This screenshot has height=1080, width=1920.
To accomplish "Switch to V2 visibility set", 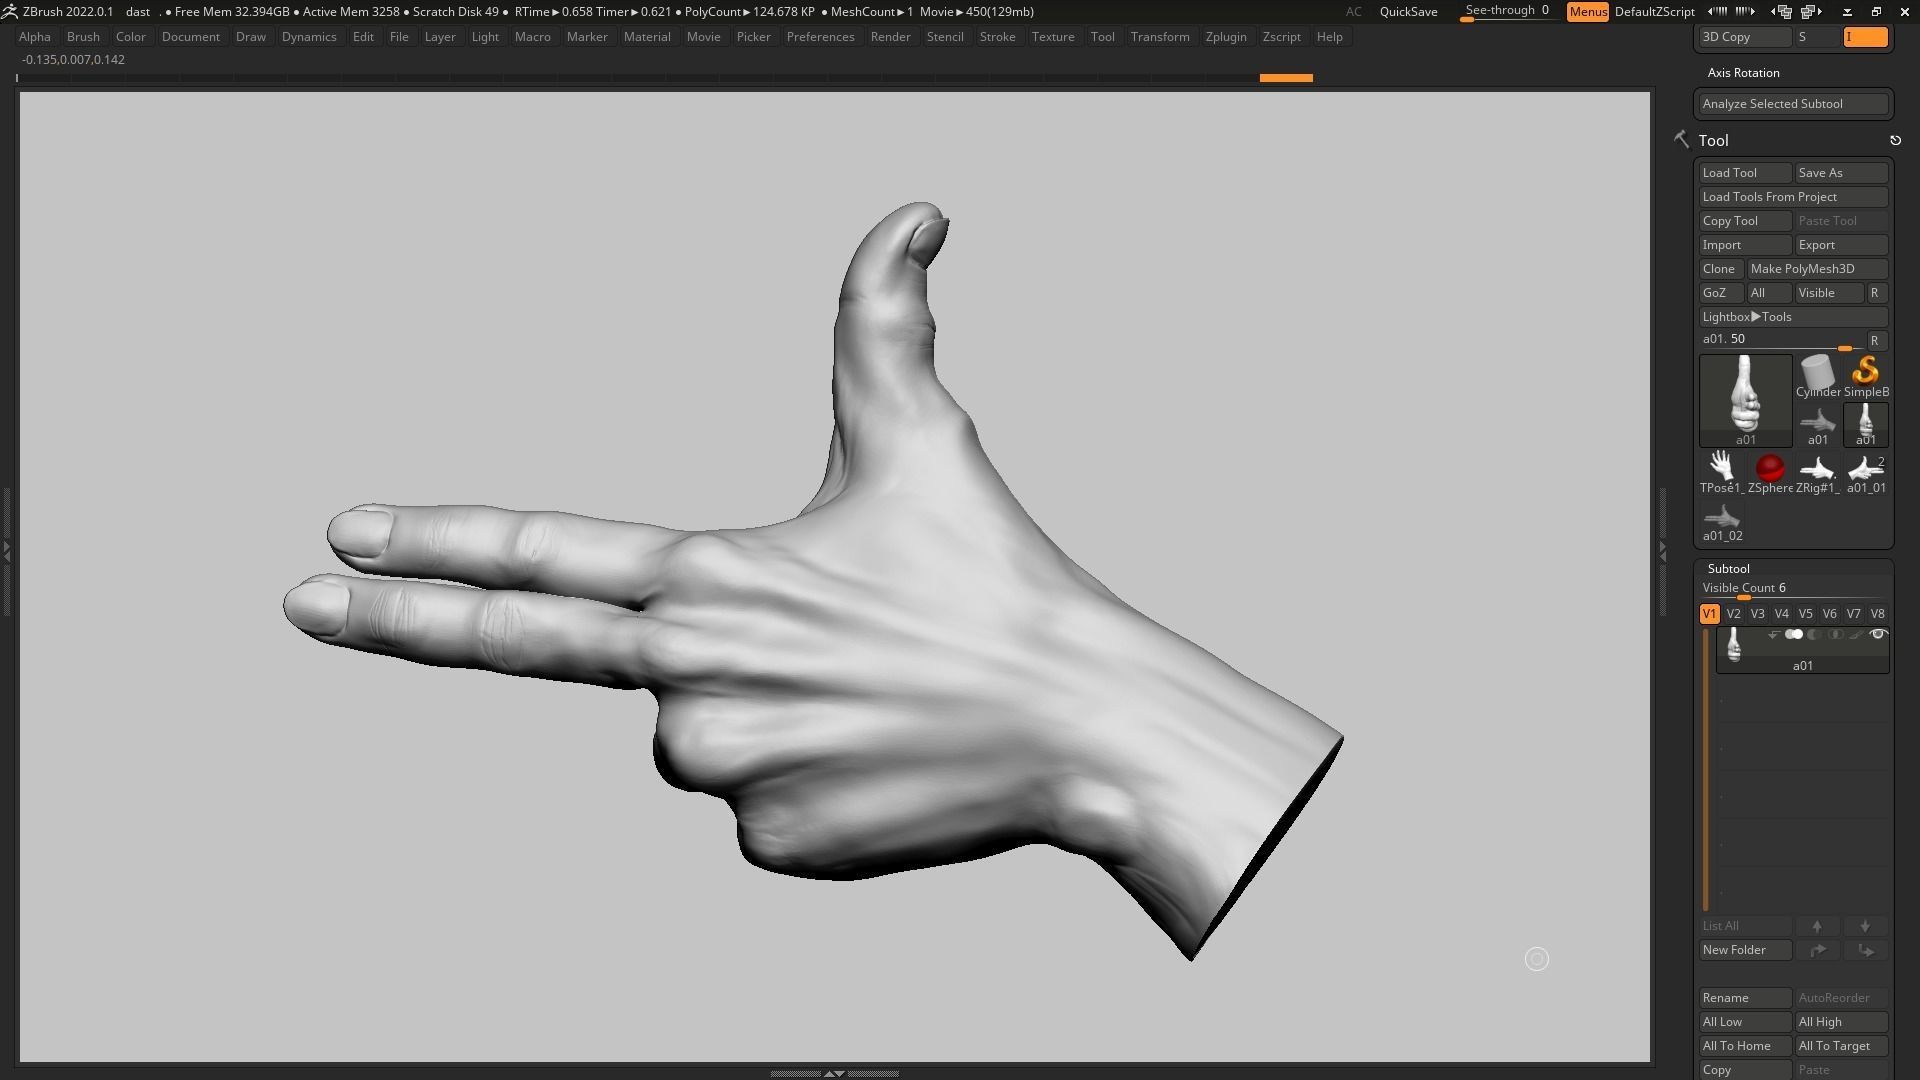I will (x=1733, y=614).
